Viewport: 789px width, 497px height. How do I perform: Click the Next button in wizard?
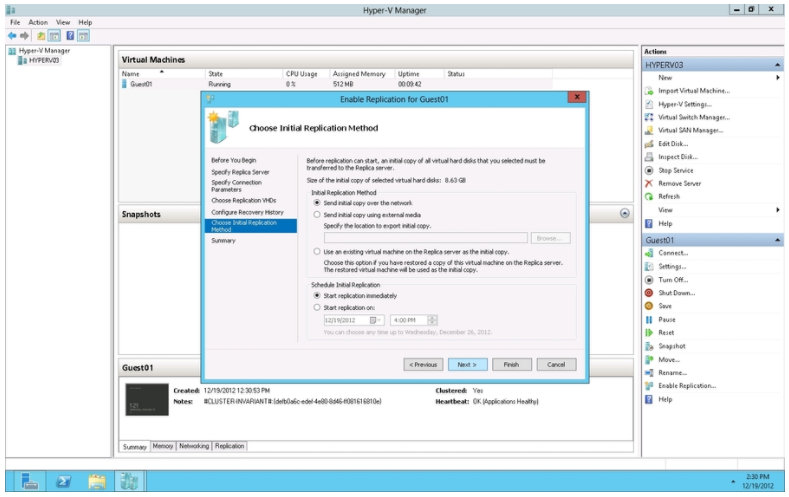[467, 364]
